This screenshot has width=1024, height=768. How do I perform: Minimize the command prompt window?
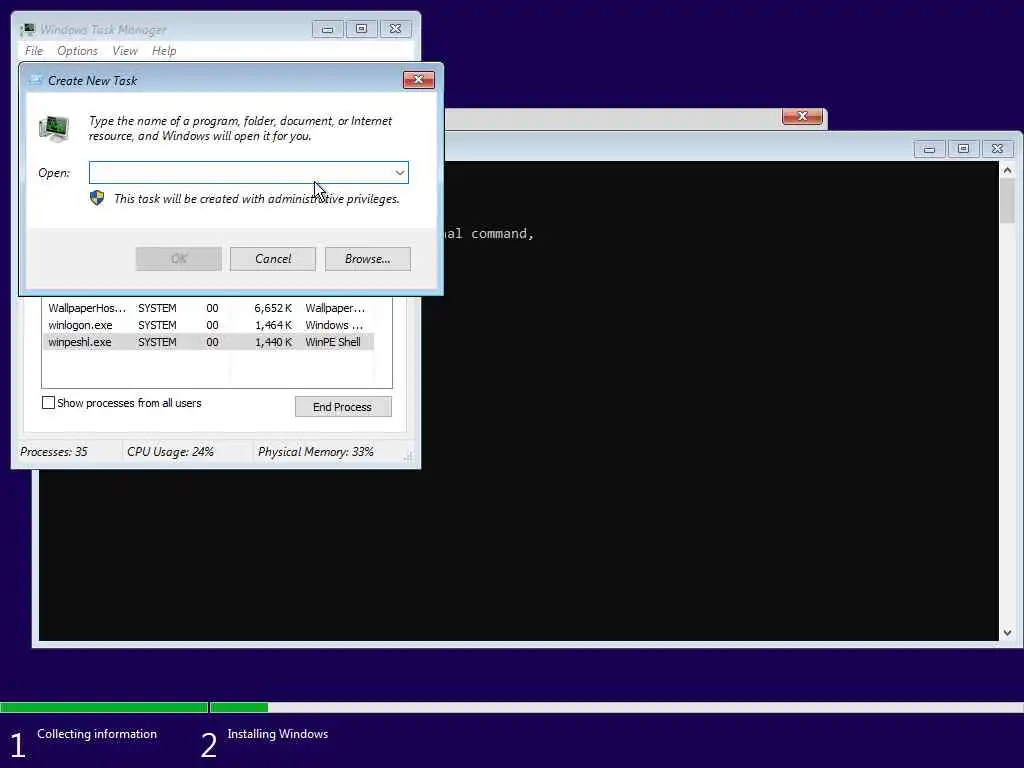pyautogui.click(x=929, y=149)
